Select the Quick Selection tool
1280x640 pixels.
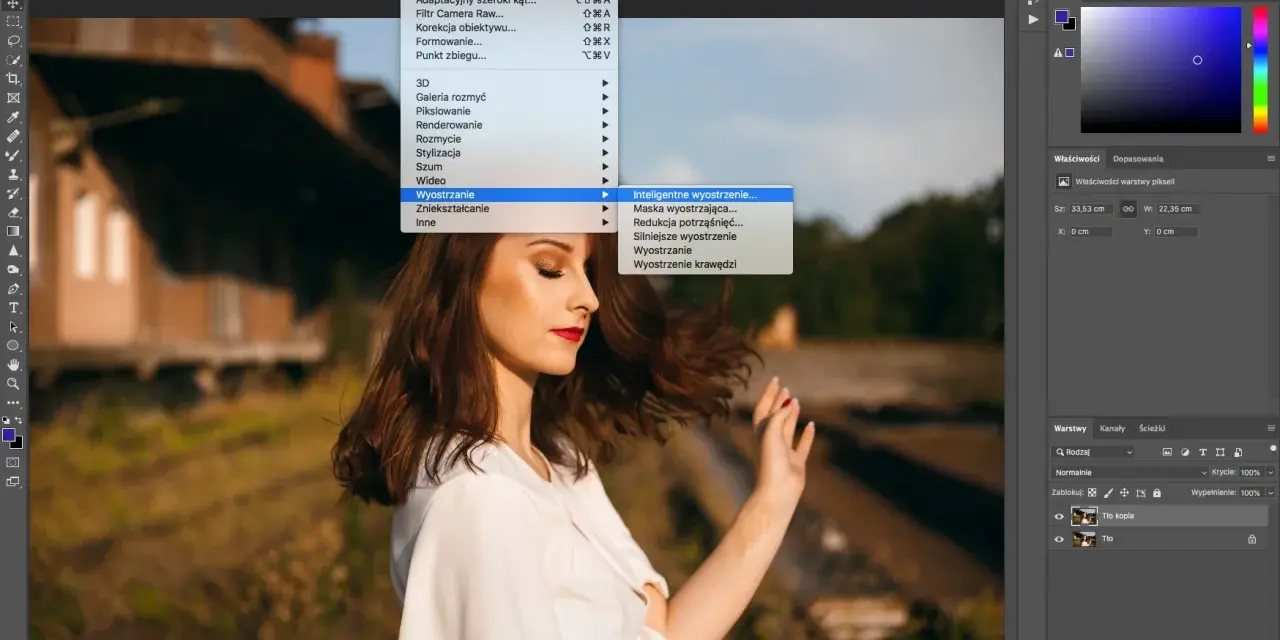tap(13, 60)
